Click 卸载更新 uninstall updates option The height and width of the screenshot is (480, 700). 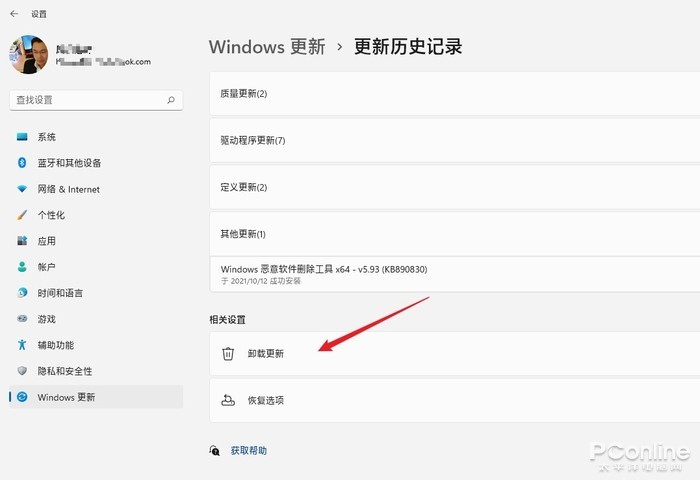266,354
